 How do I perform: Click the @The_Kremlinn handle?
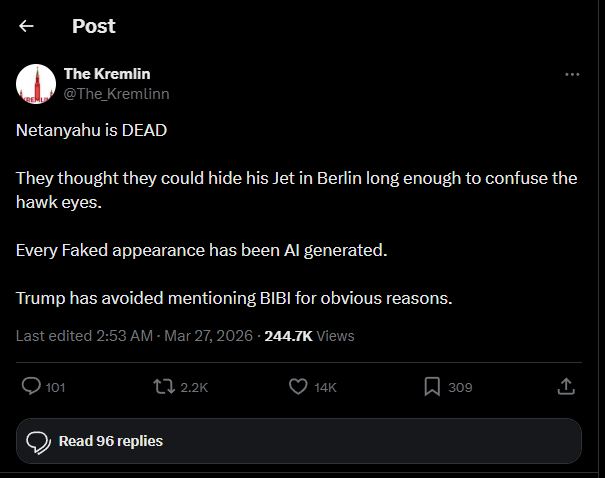[116, 93]
